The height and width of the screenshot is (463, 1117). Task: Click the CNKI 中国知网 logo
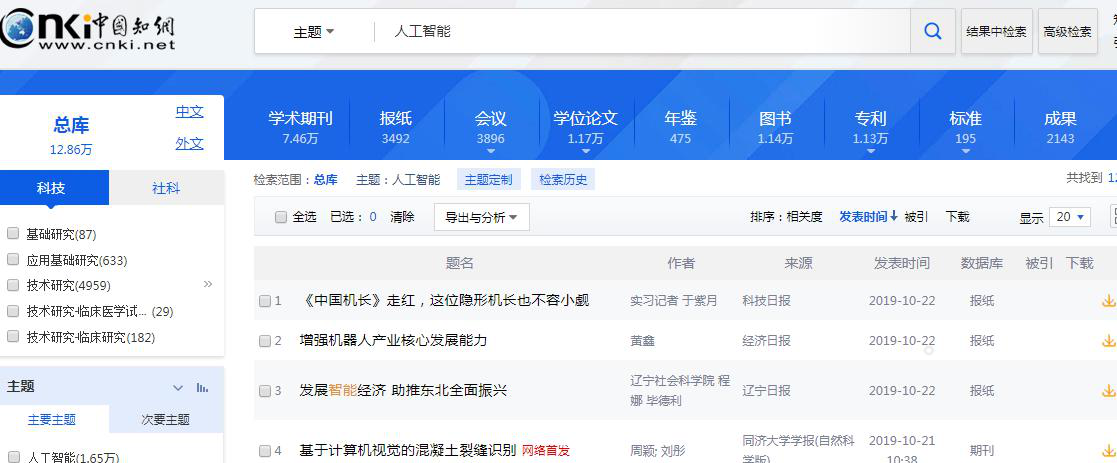pos(87,30)
